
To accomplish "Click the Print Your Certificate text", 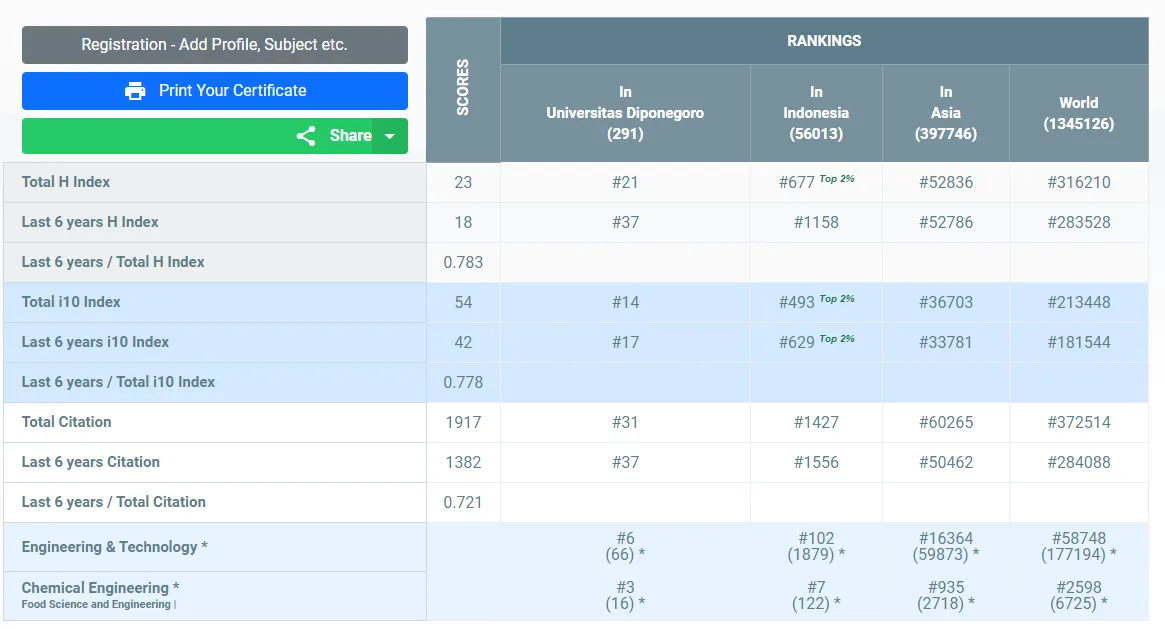I will pyautogui.click(x=232, y=91).
